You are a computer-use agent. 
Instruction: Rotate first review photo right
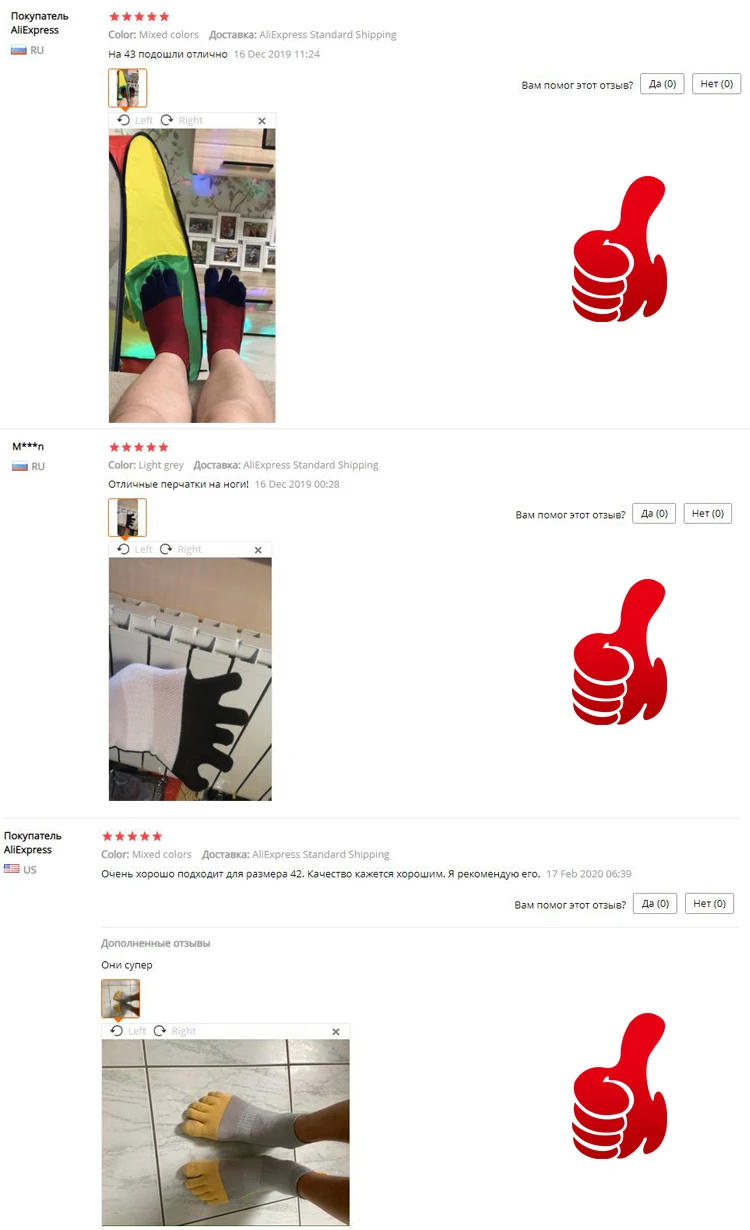tap(181, 120)
